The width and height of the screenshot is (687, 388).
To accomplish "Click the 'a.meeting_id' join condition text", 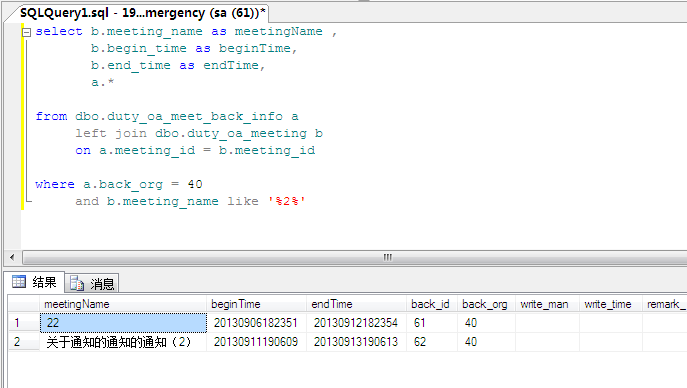I will pyautogui.click(x=147, y=151).
